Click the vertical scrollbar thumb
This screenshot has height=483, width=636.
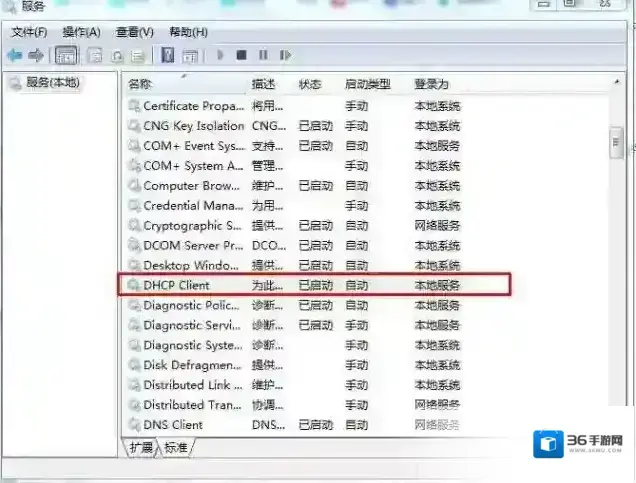(x=616, y=143)
